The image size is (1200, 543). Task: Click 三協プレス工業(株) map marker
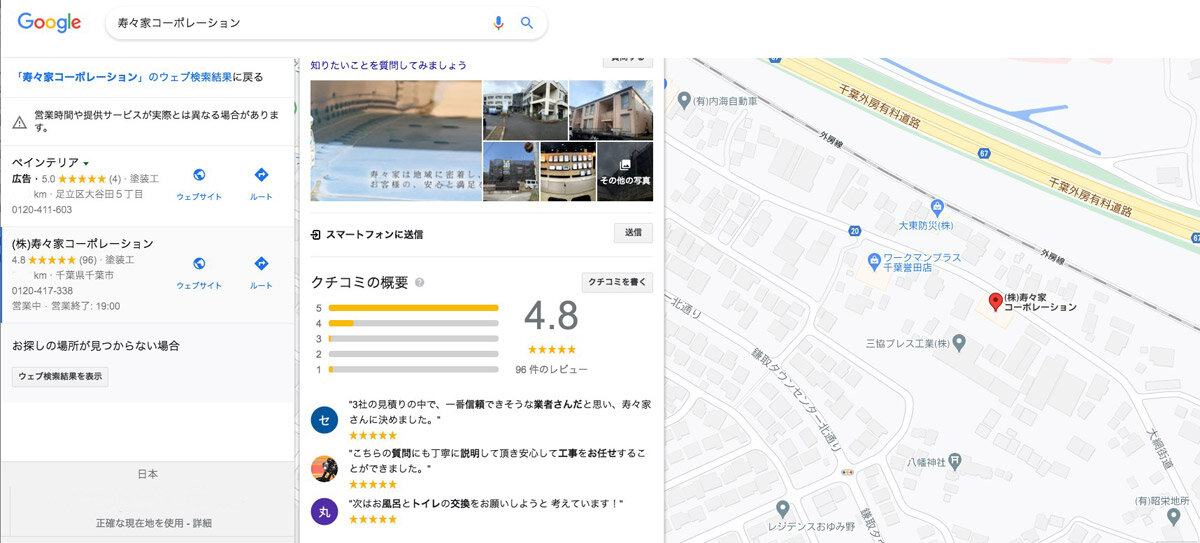(x=959, y=344)
